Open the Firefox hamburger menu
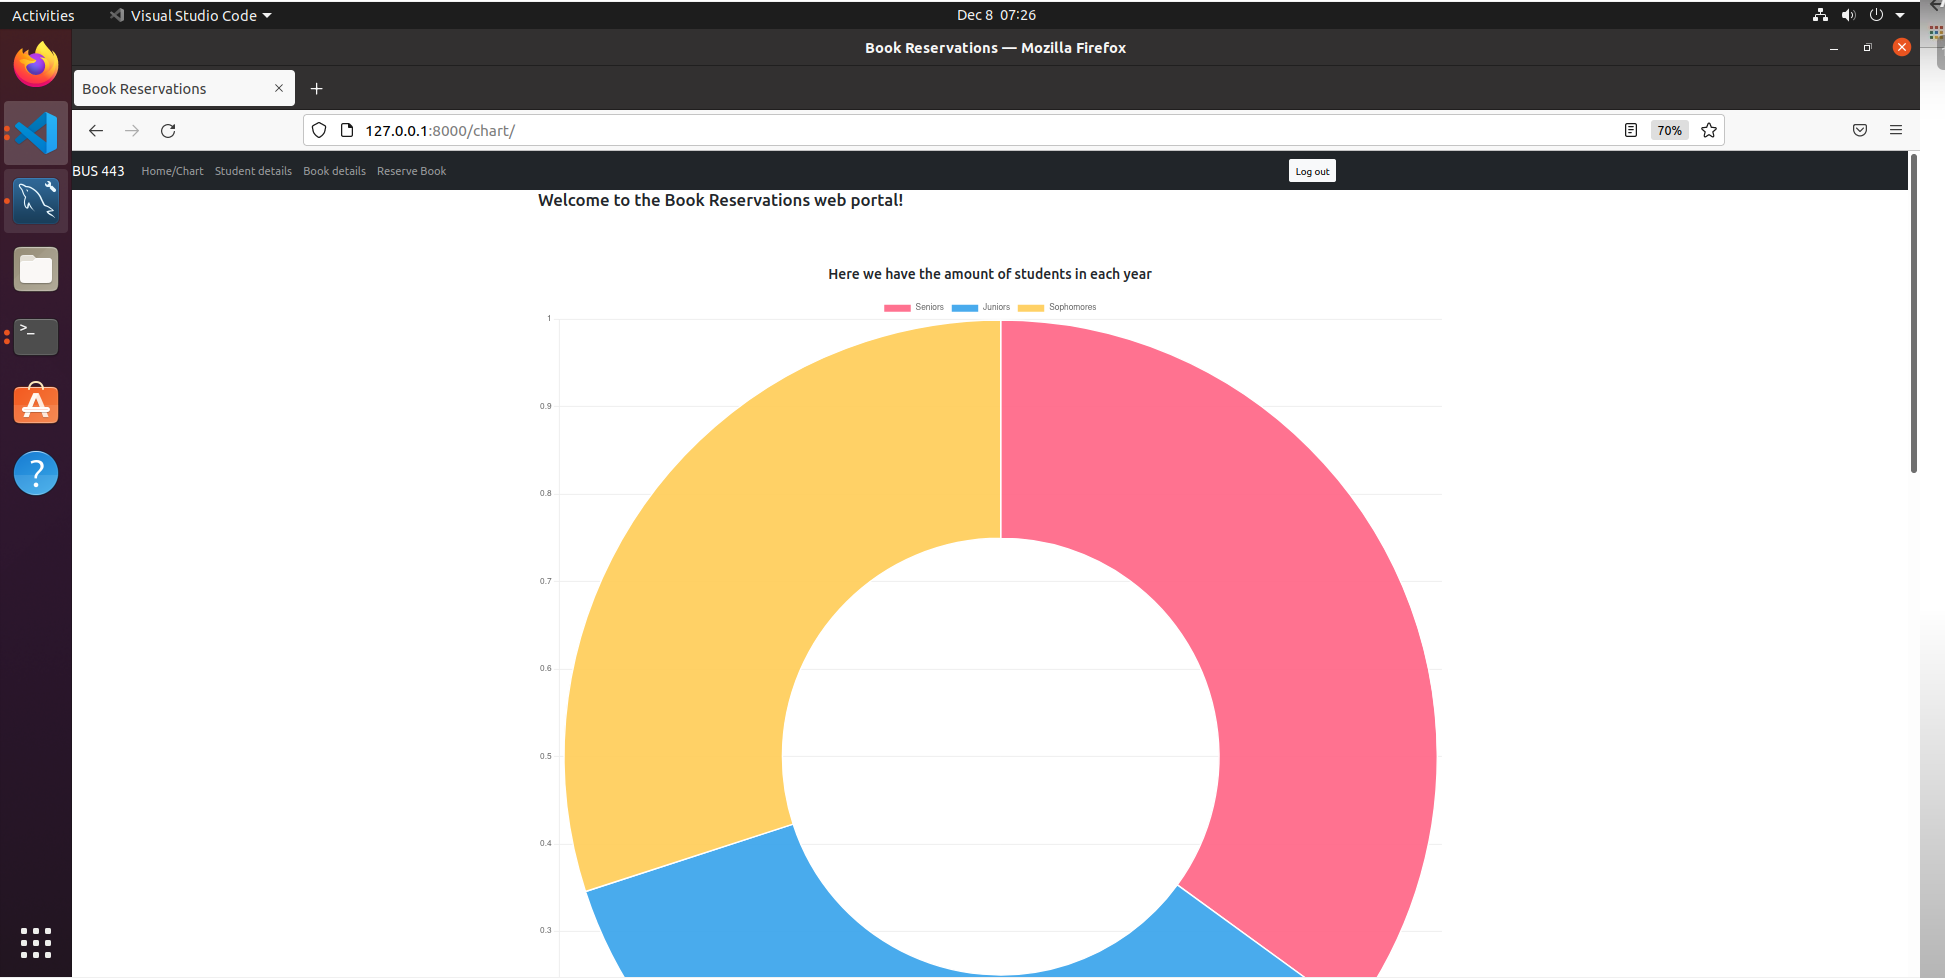Screen dimensions: 1945x978 pyautogui.click(x=1896, y=130)
